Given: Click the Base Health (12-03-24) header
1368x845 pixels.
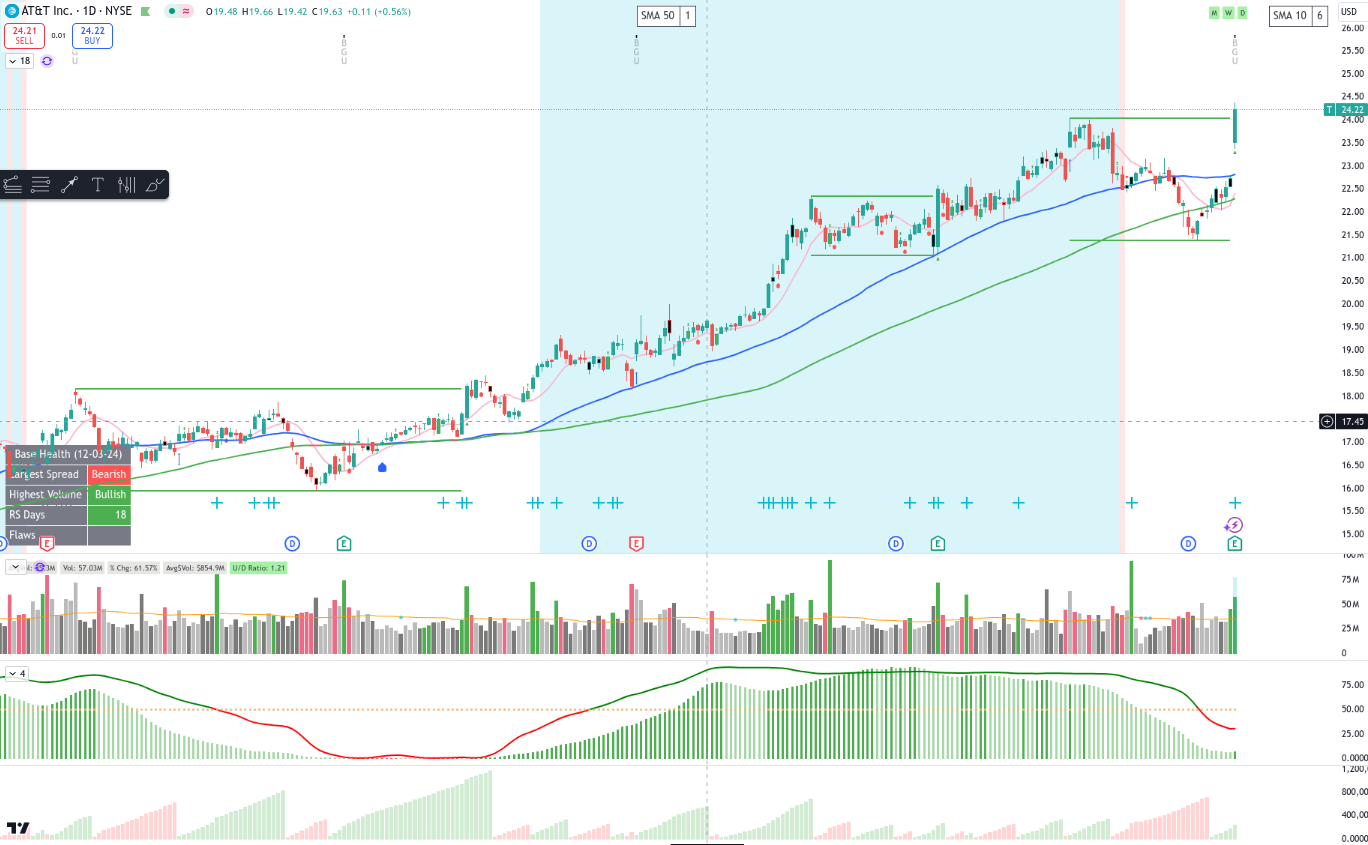Looking at the screenshot, I should [68, 454].
